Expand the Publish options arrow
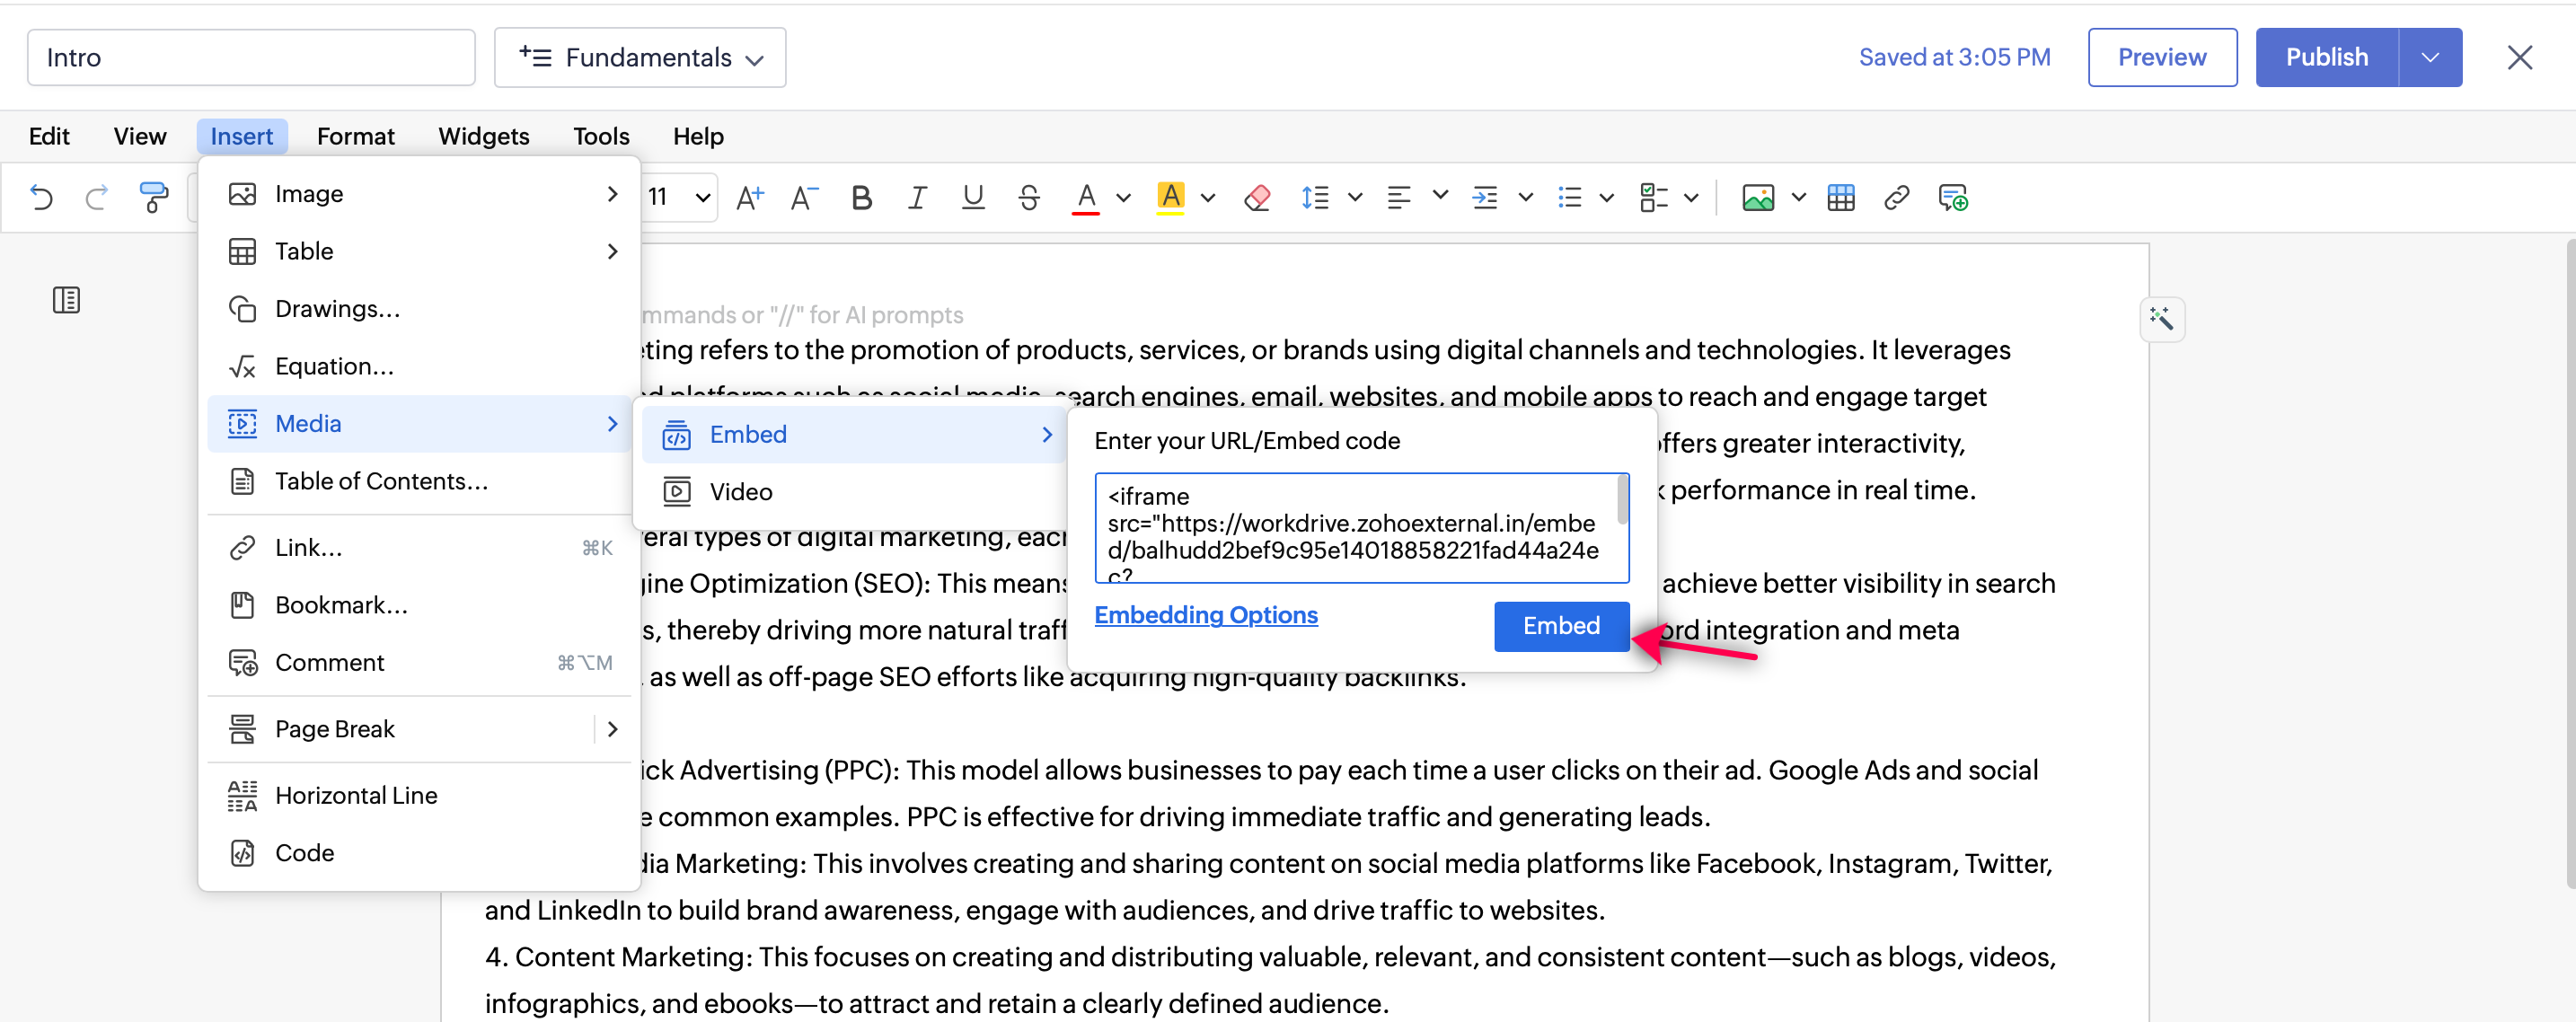 pyautogui.click(x=2430, y=58)
